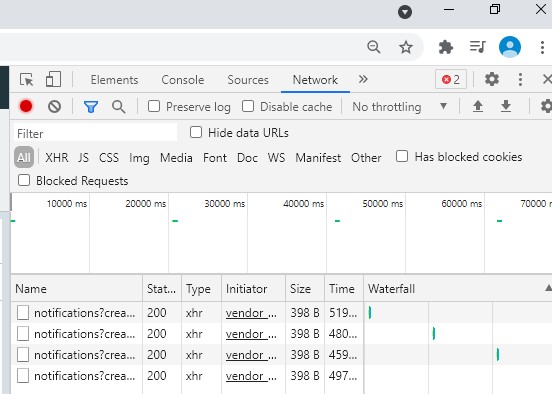Expand more DevTools tabs with the chevrons

click(x=363, y=79)
